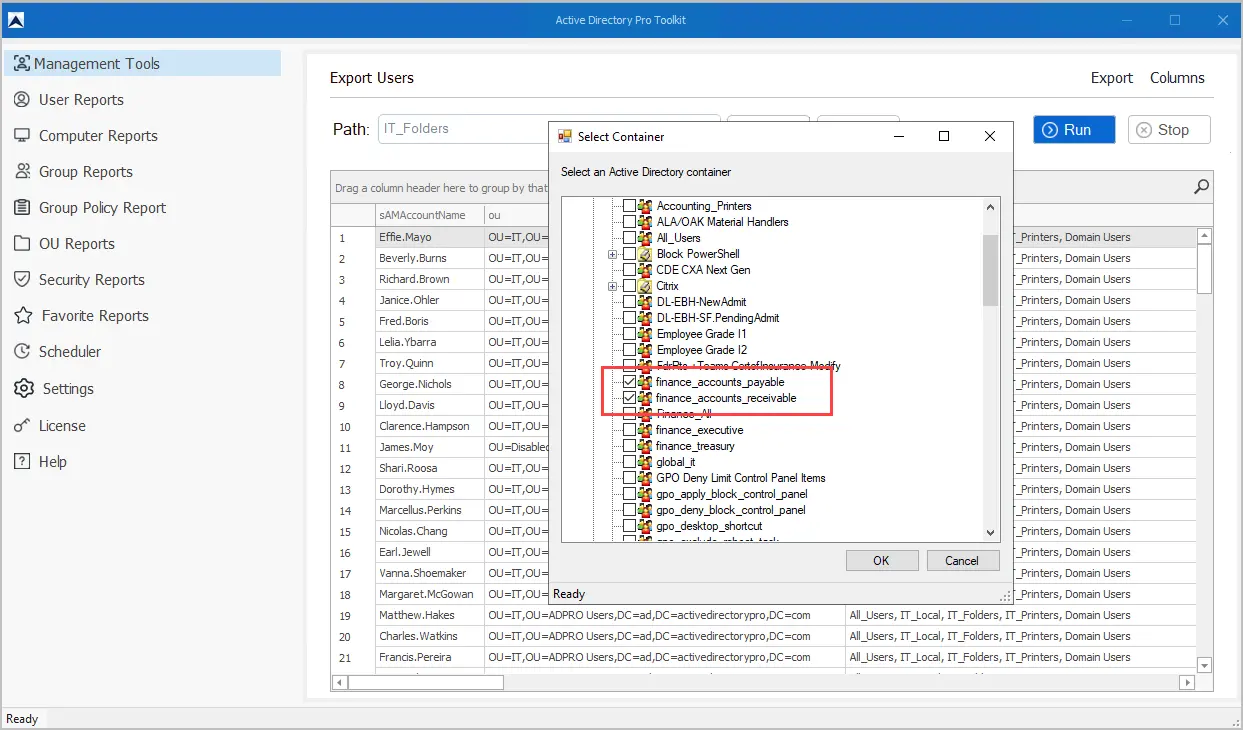The height and width of the screenshot is (730, 1243).
Task: Click the user grid's vertical scroll-up arrow
Action: click(1204, 236)
